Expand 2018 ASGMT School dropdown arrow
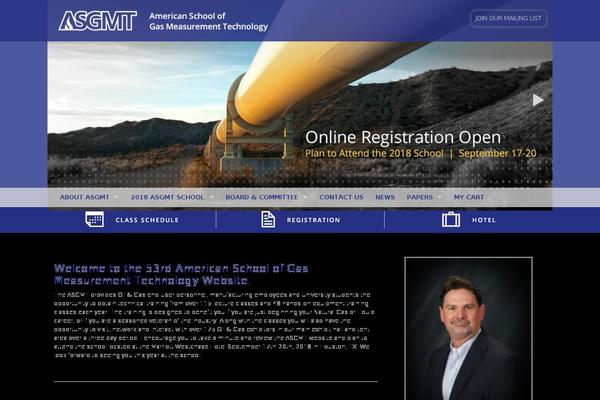Screen dimensions: 600x400 click(211, 198)
